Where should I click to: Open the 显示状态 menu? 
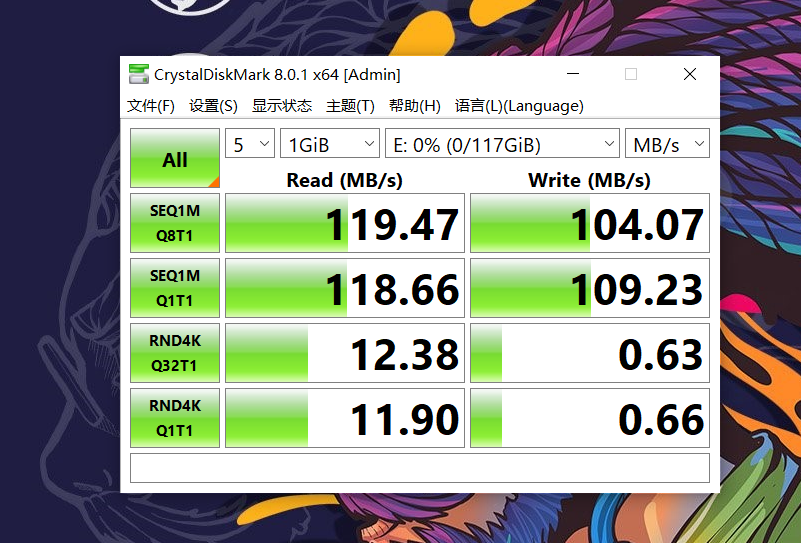[281, 106]
